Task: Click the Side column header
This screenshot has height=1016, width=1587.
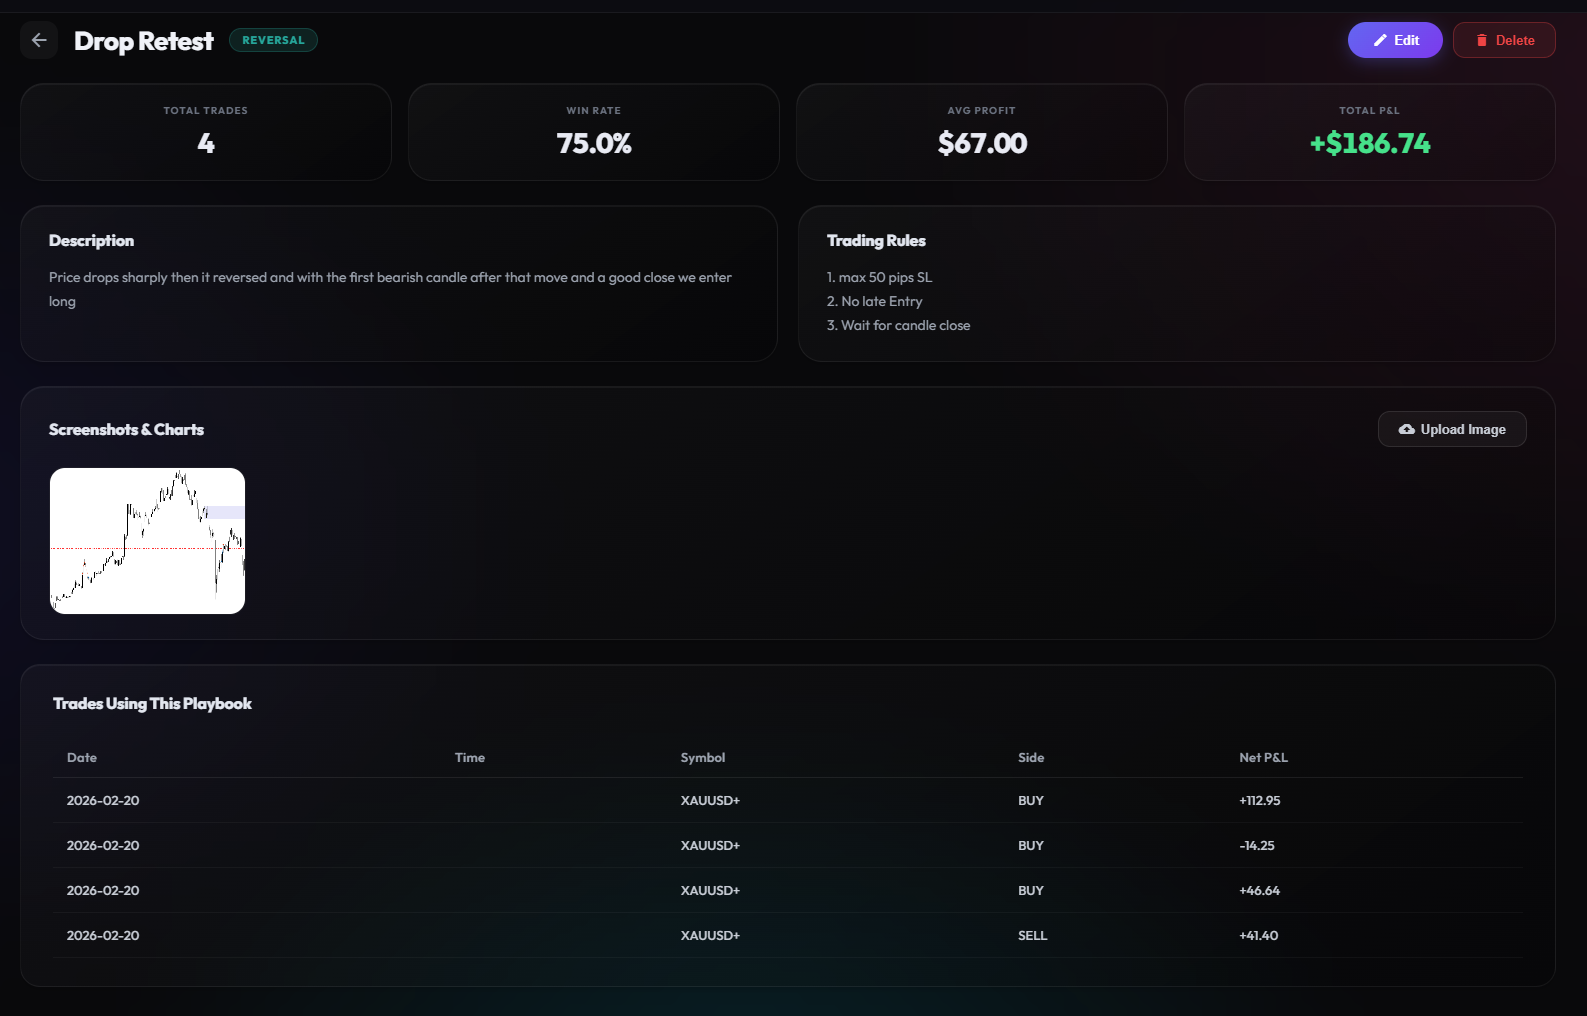Action: pyautogui.click(x=1030, y=757)
